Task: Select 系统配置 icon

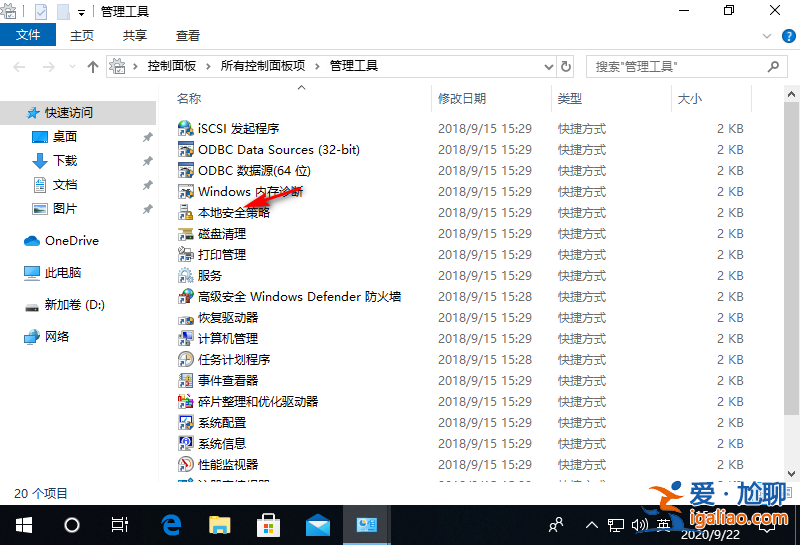Action: (x=185, y=423)
